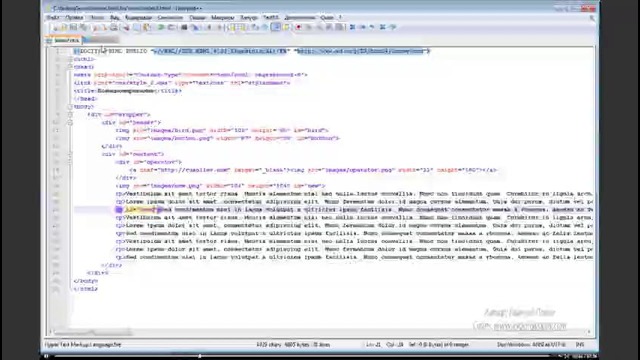
Task: Click the Print toolbar icon
Action: [x=114, y=27]
